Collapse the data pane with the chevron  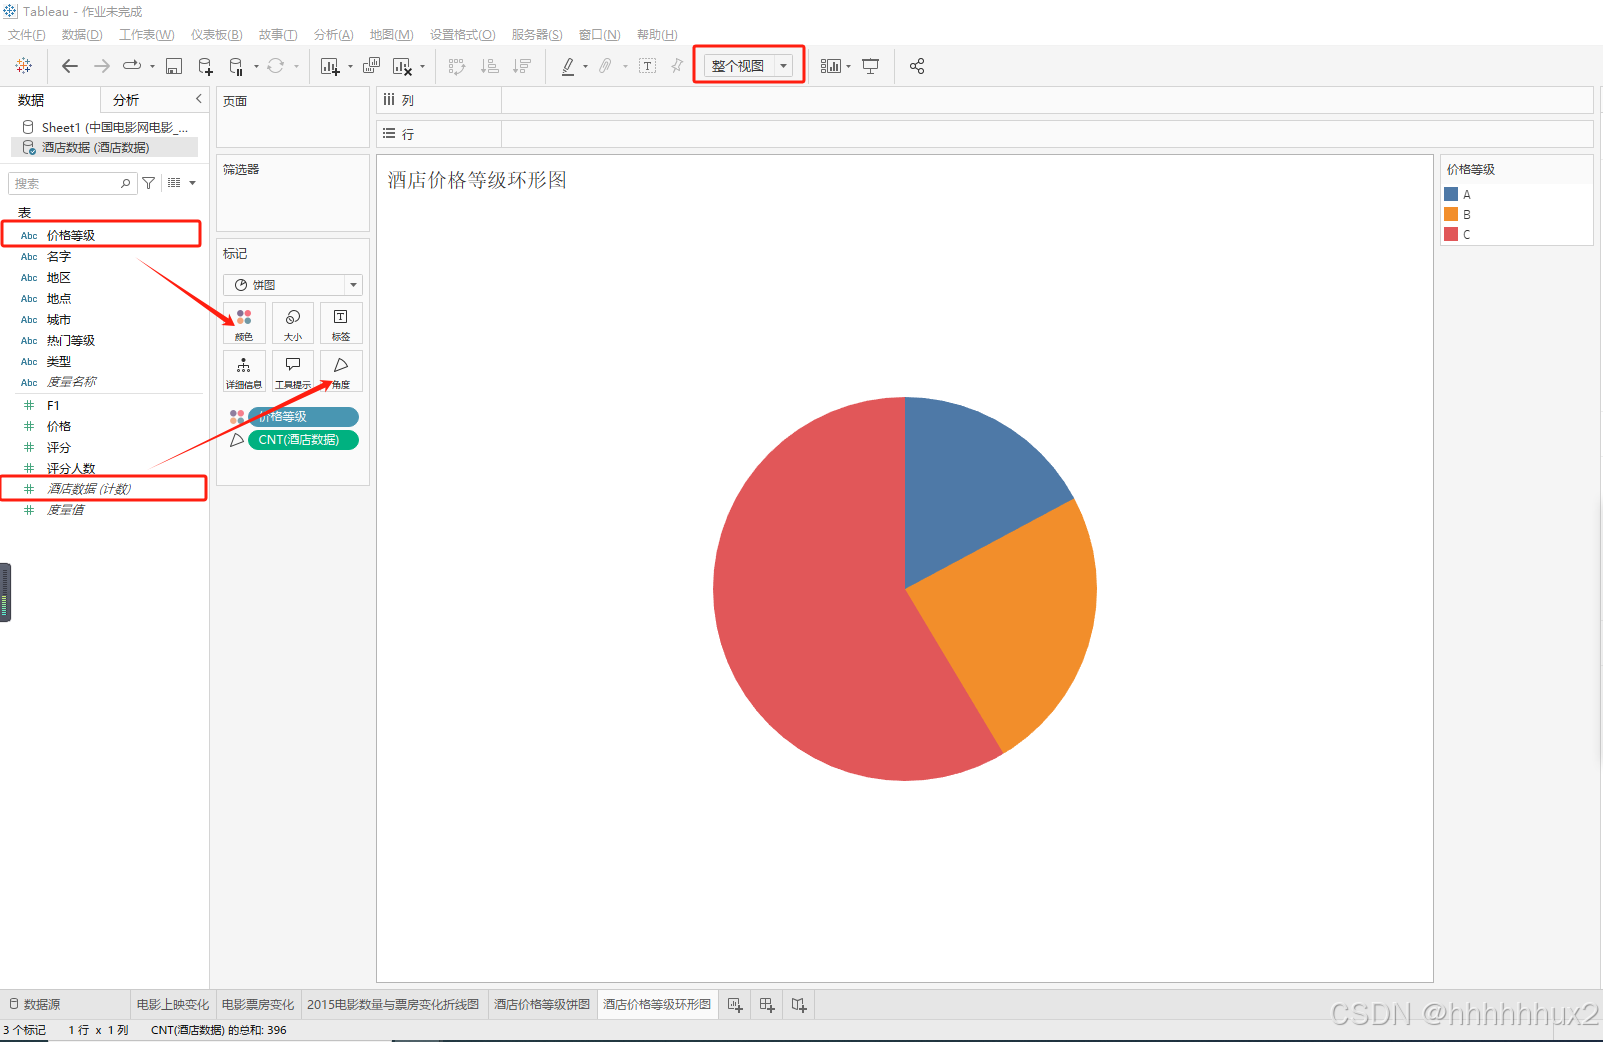click(198, 98)
